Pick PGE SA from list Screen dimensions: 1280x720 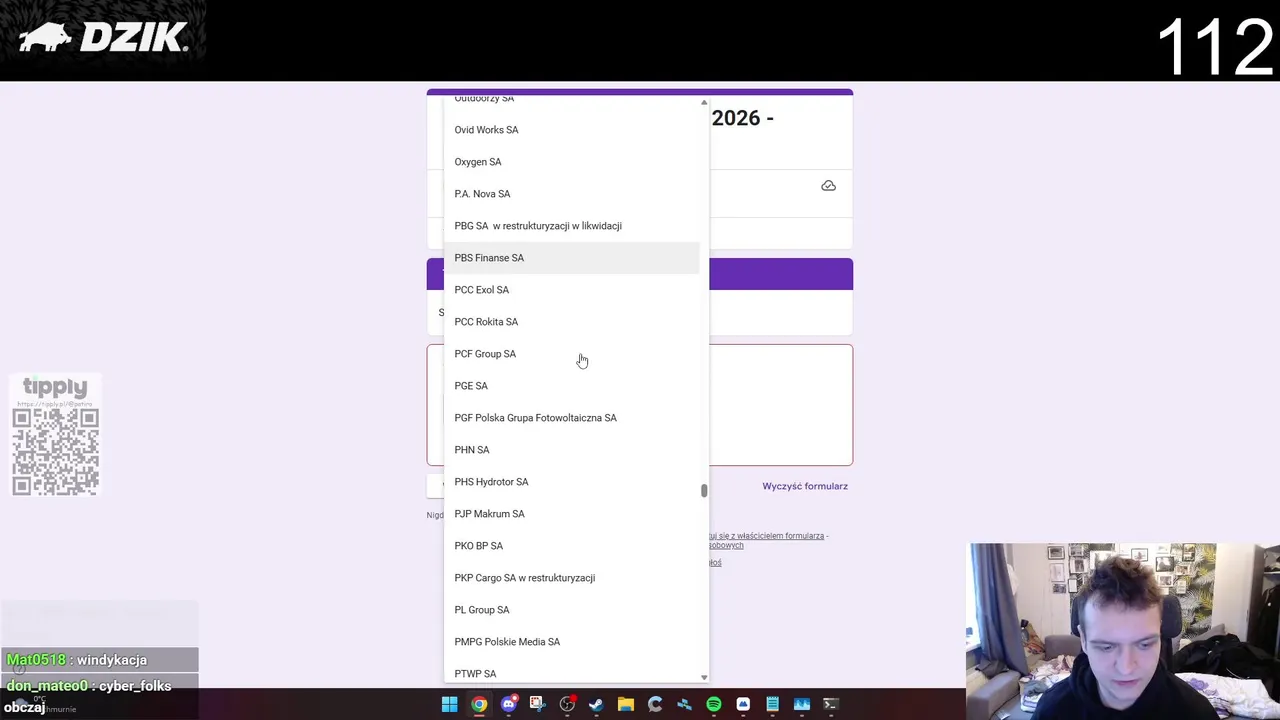(x=571, y=386)
